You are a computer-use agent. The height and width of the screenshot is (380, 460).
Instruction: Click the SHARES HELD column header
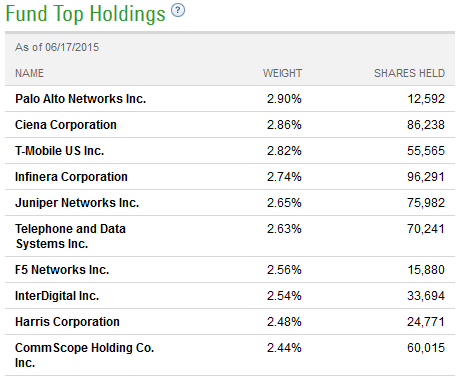(409, 73)
